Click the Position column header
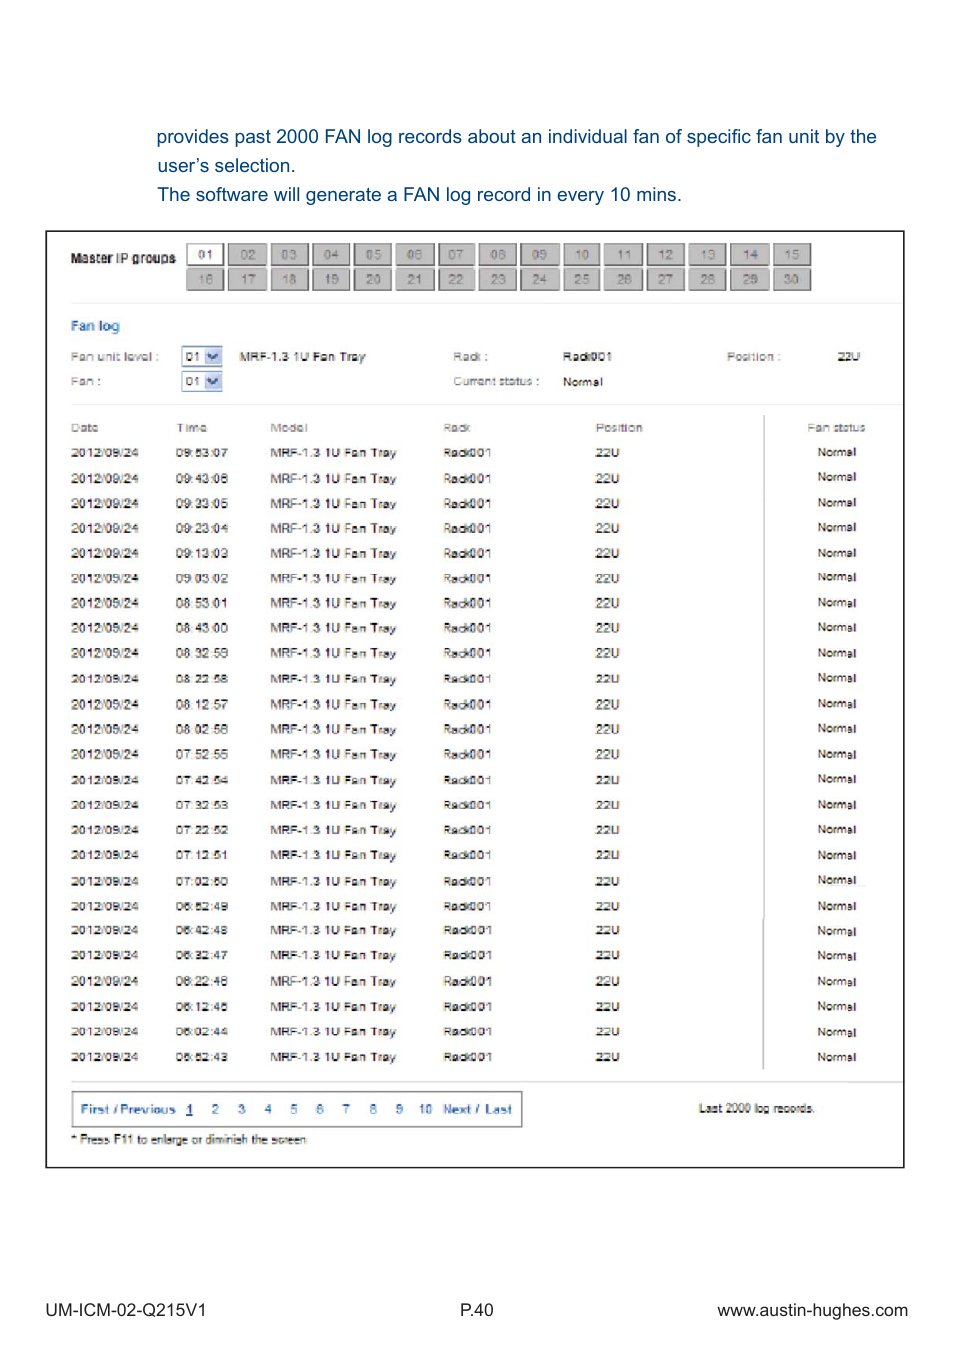The image size is (954, 1350). [619, 428]
